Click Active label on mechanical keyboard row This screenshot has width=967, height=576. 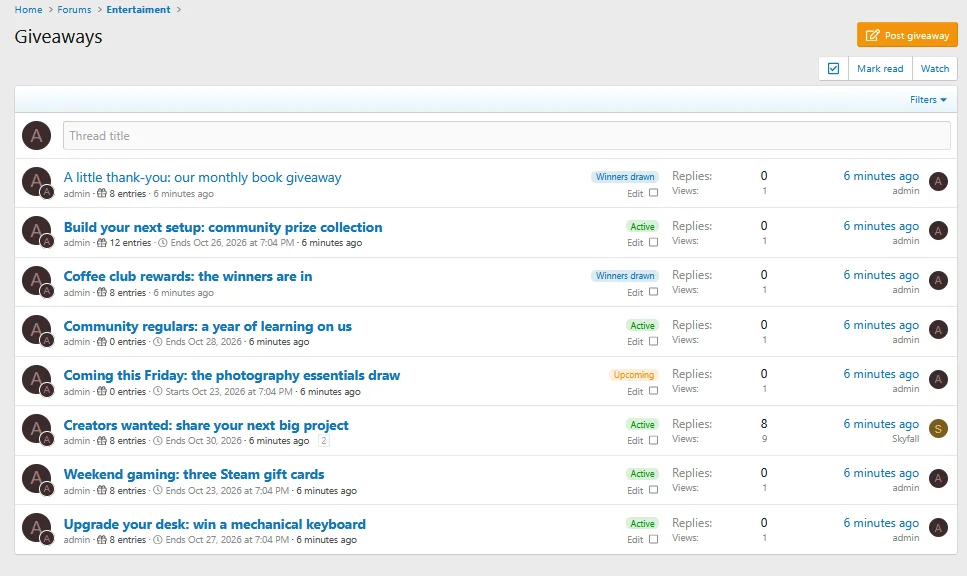click(642, 524)
